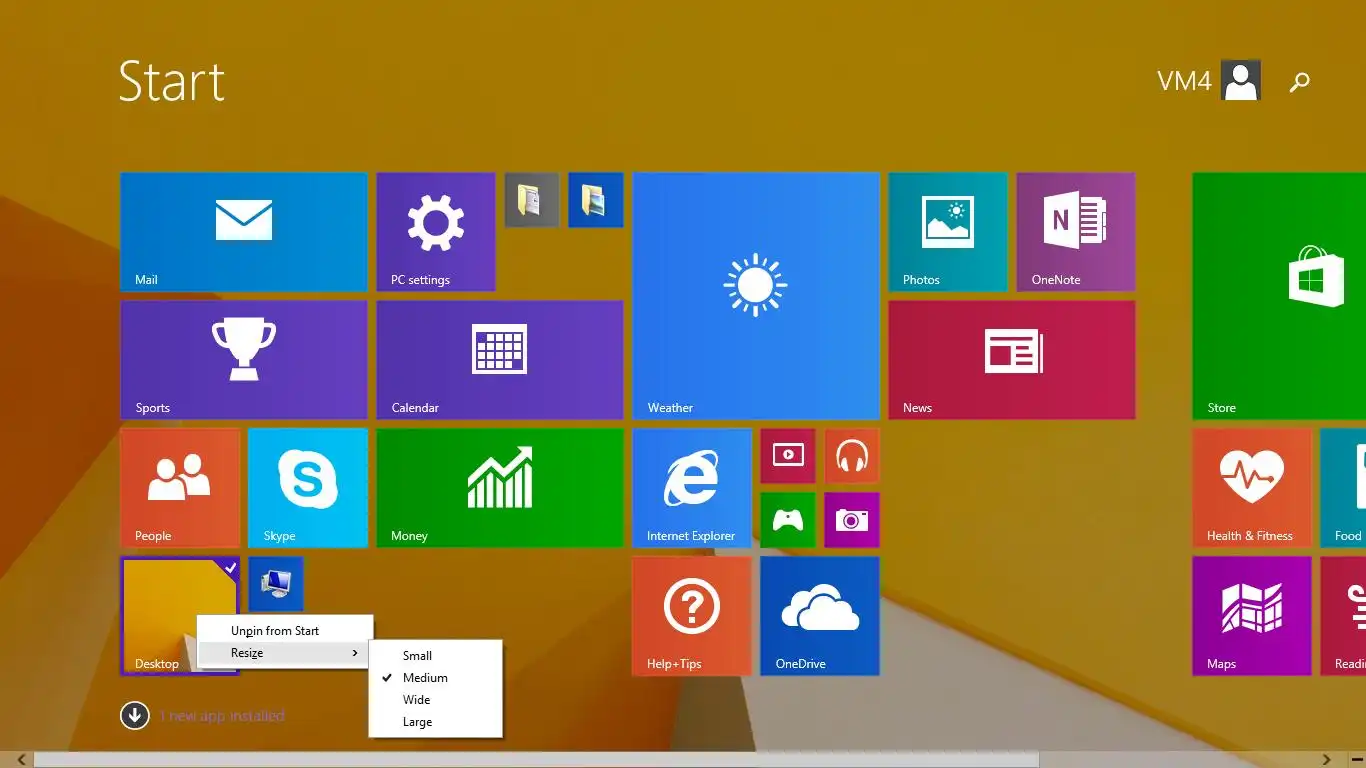The height and width of the screenshot is (768, 1366).
Task: Click the scrollbar right arrow
Action: click(1327, 760)
